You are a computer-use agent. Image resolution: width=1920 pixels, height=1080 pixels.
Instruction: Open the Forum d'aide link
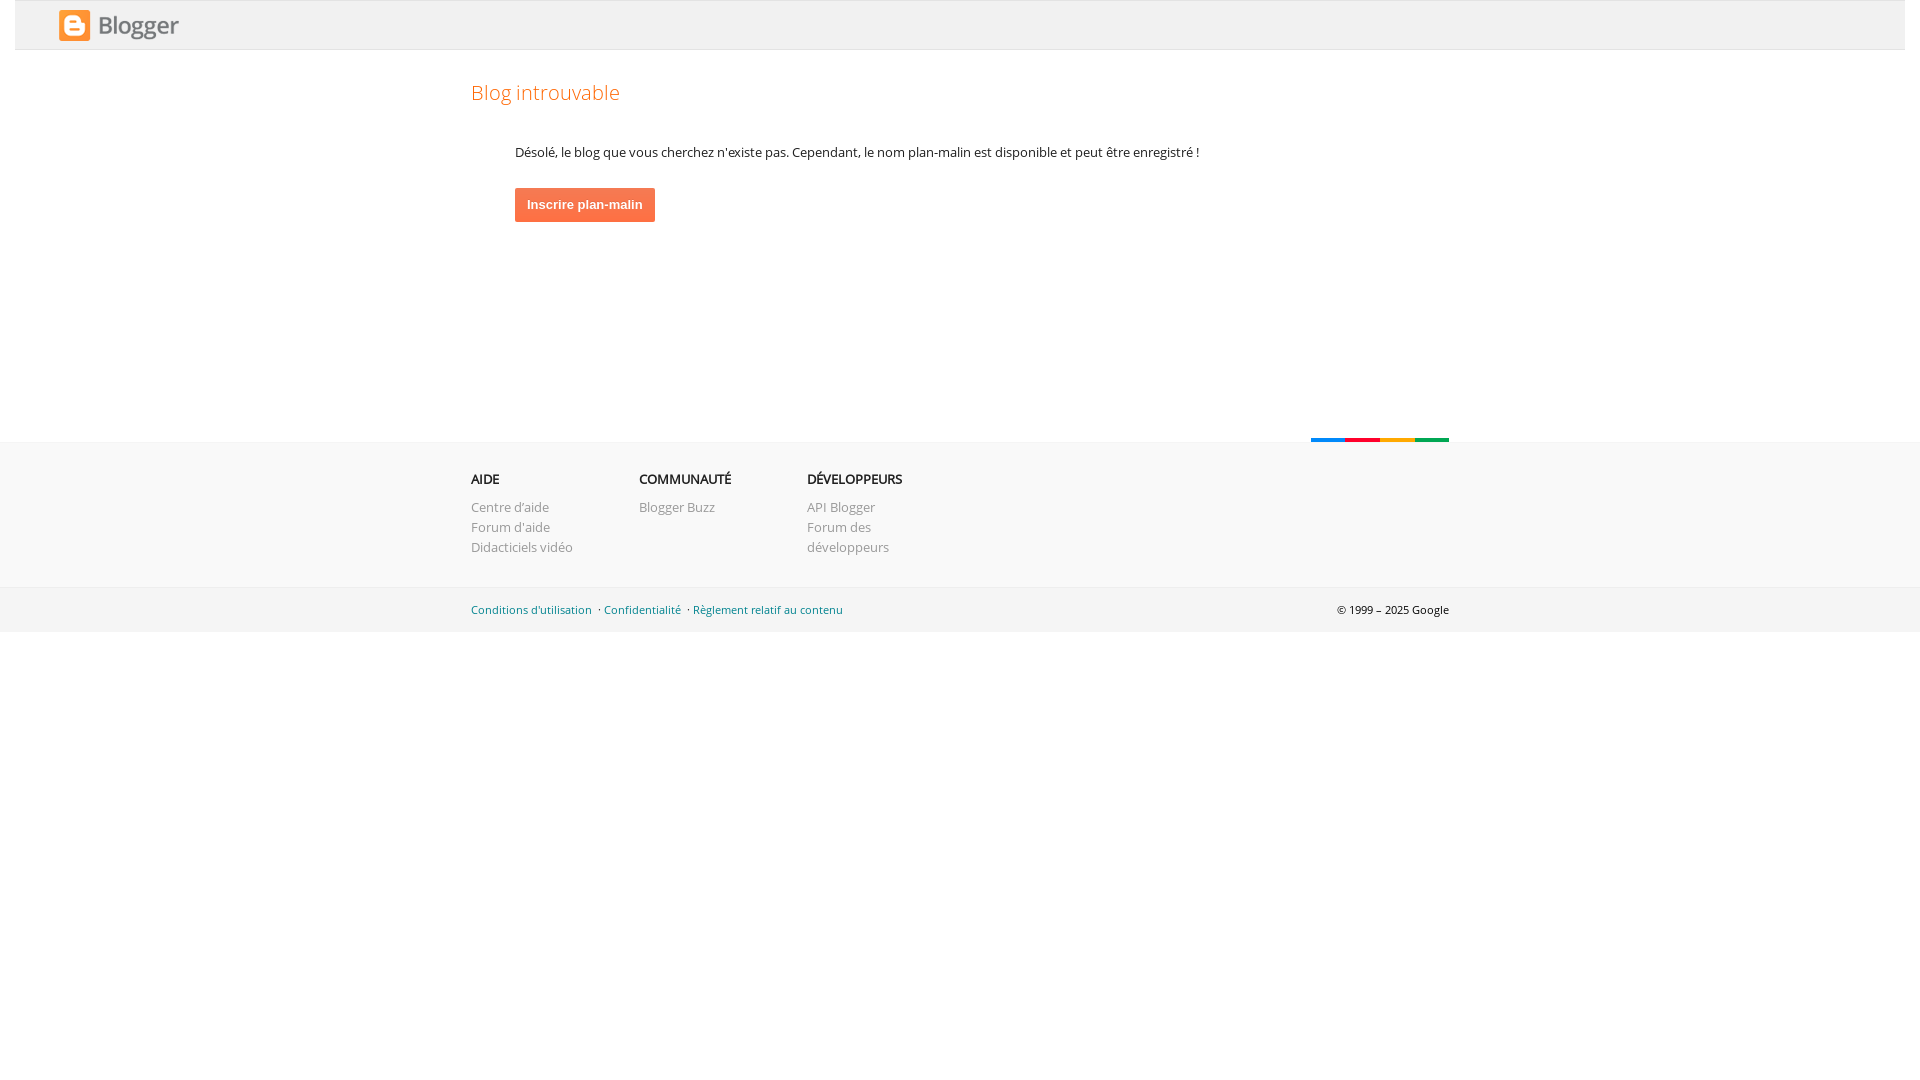(x=510, y=527)
